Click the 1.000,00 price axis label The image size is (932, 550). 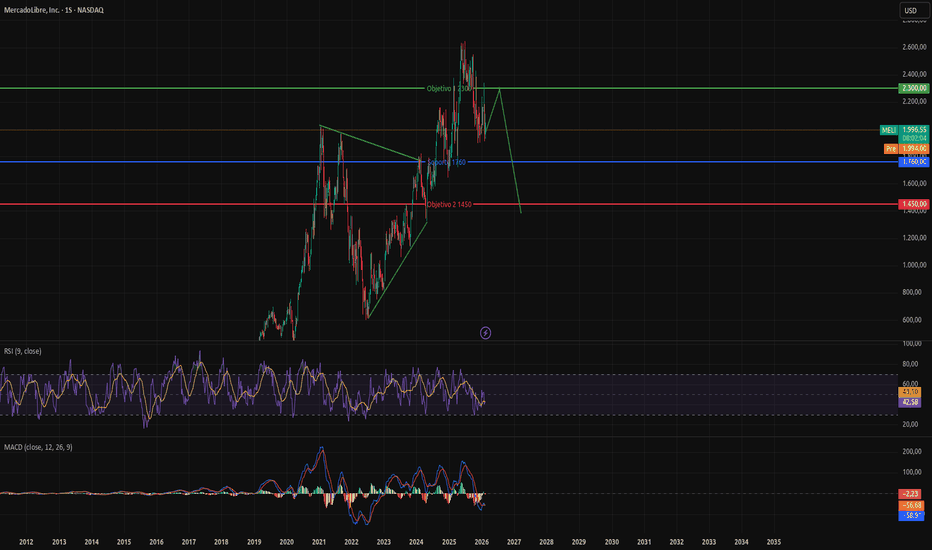click(x=914, y=265)
